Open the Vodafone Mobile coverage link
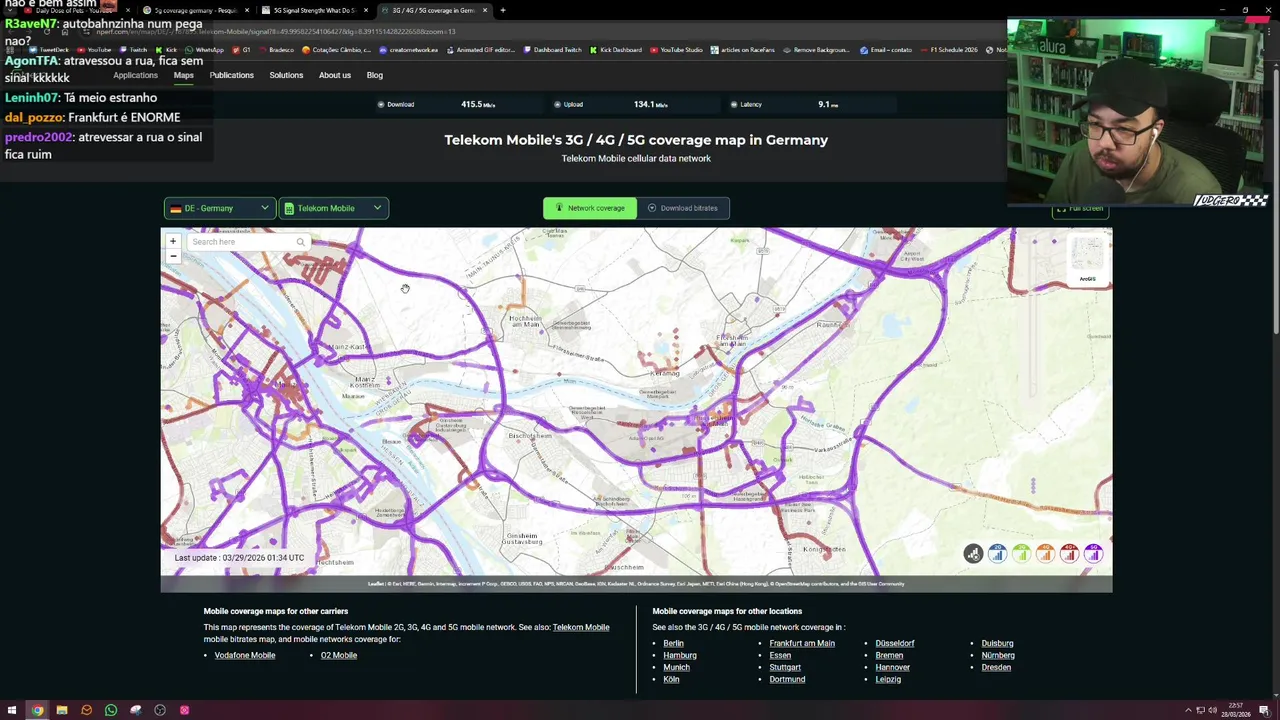The height and width of the screenshot is (720, 1280). pos(245,655)
